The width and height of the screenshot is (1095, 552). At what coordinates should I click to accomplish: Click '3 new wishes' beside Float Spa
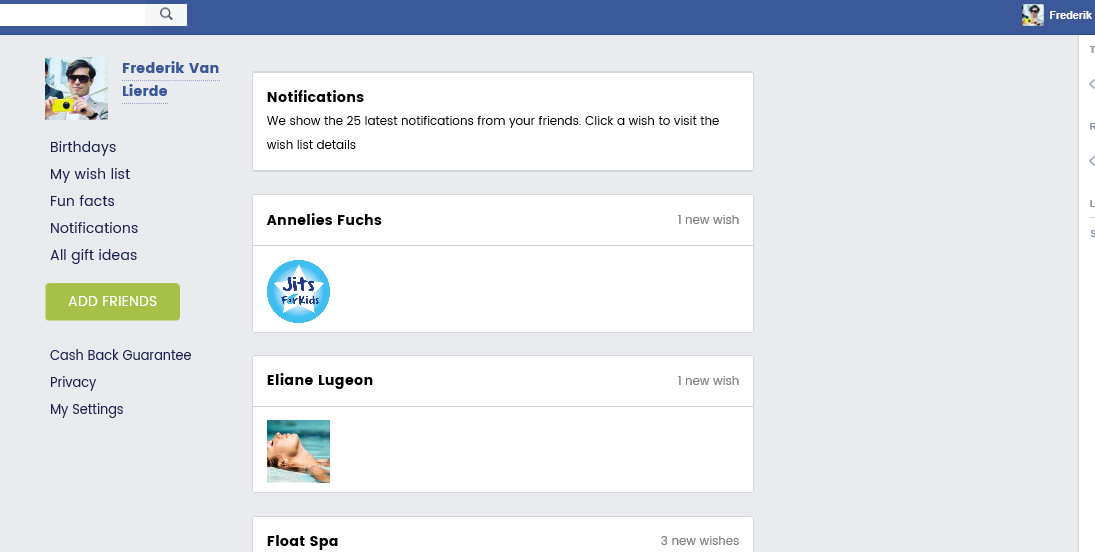click(x=700, y=541)
